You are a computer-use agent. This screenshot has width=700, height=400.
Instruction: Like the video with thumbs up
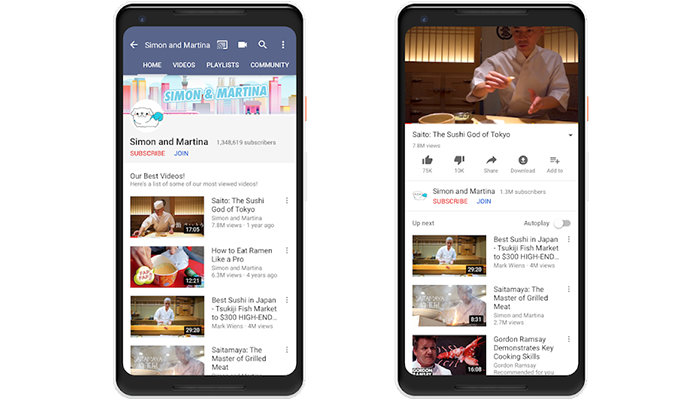point(427,160)
